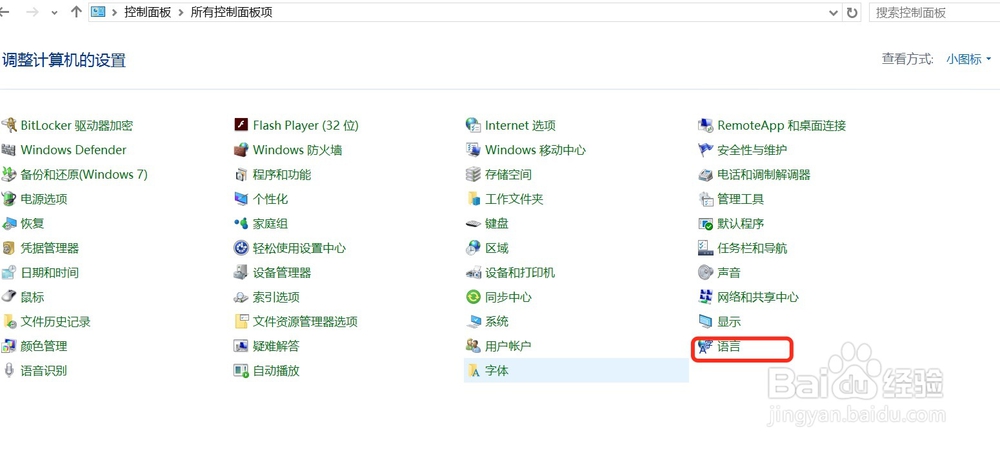Click the 控制面板 breadcrumb item
Image resolution: width=1000 pixels, height=449 pixels.
pyautogui.click(x=147, y=12)
